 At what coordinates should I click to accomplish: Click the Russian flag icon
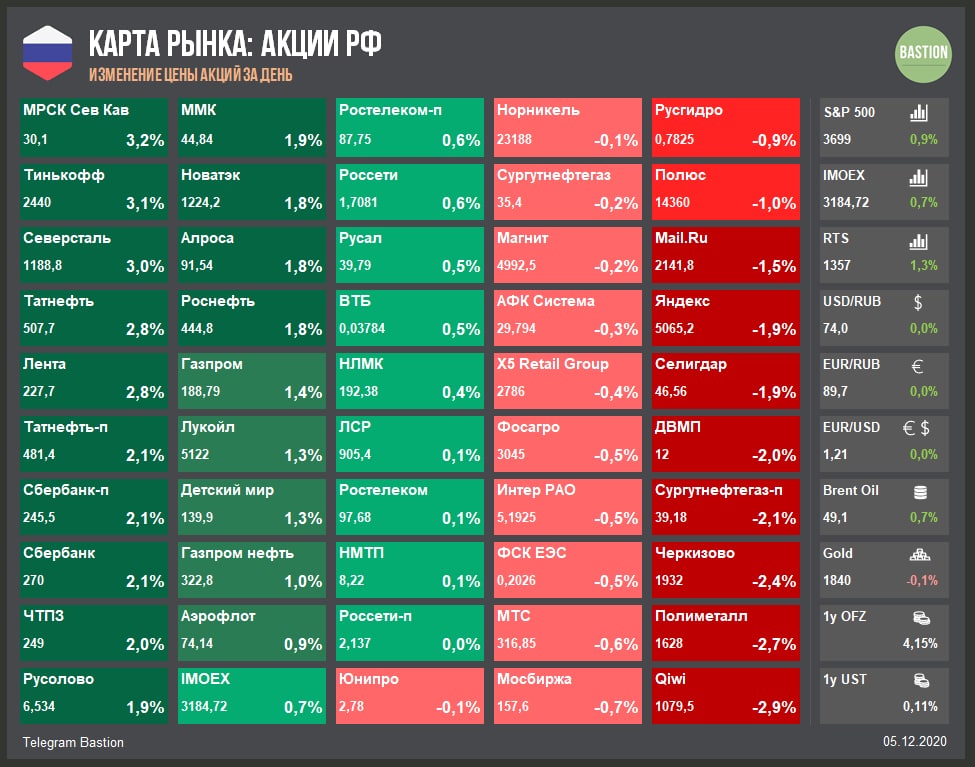(x=48, y=53)
